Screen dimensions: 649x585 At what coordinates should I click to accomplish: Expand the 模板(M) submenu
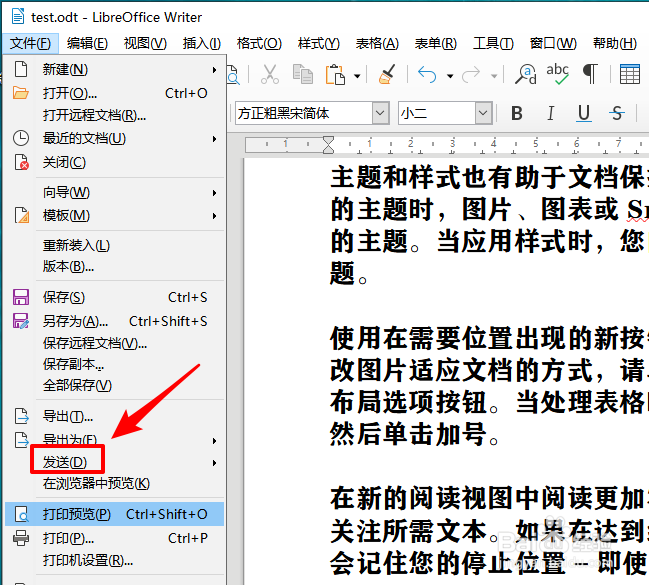(x=214, y=216)
